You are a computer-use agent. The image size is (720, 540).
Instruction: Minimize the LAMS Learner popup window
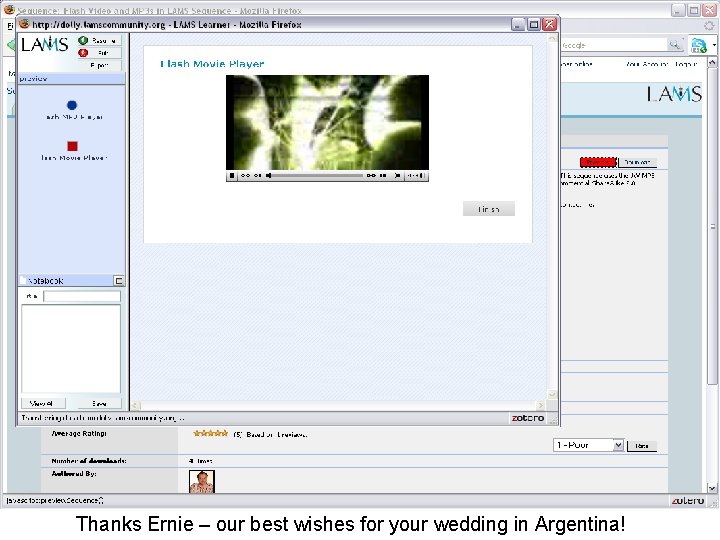click(x=518, y=24)
